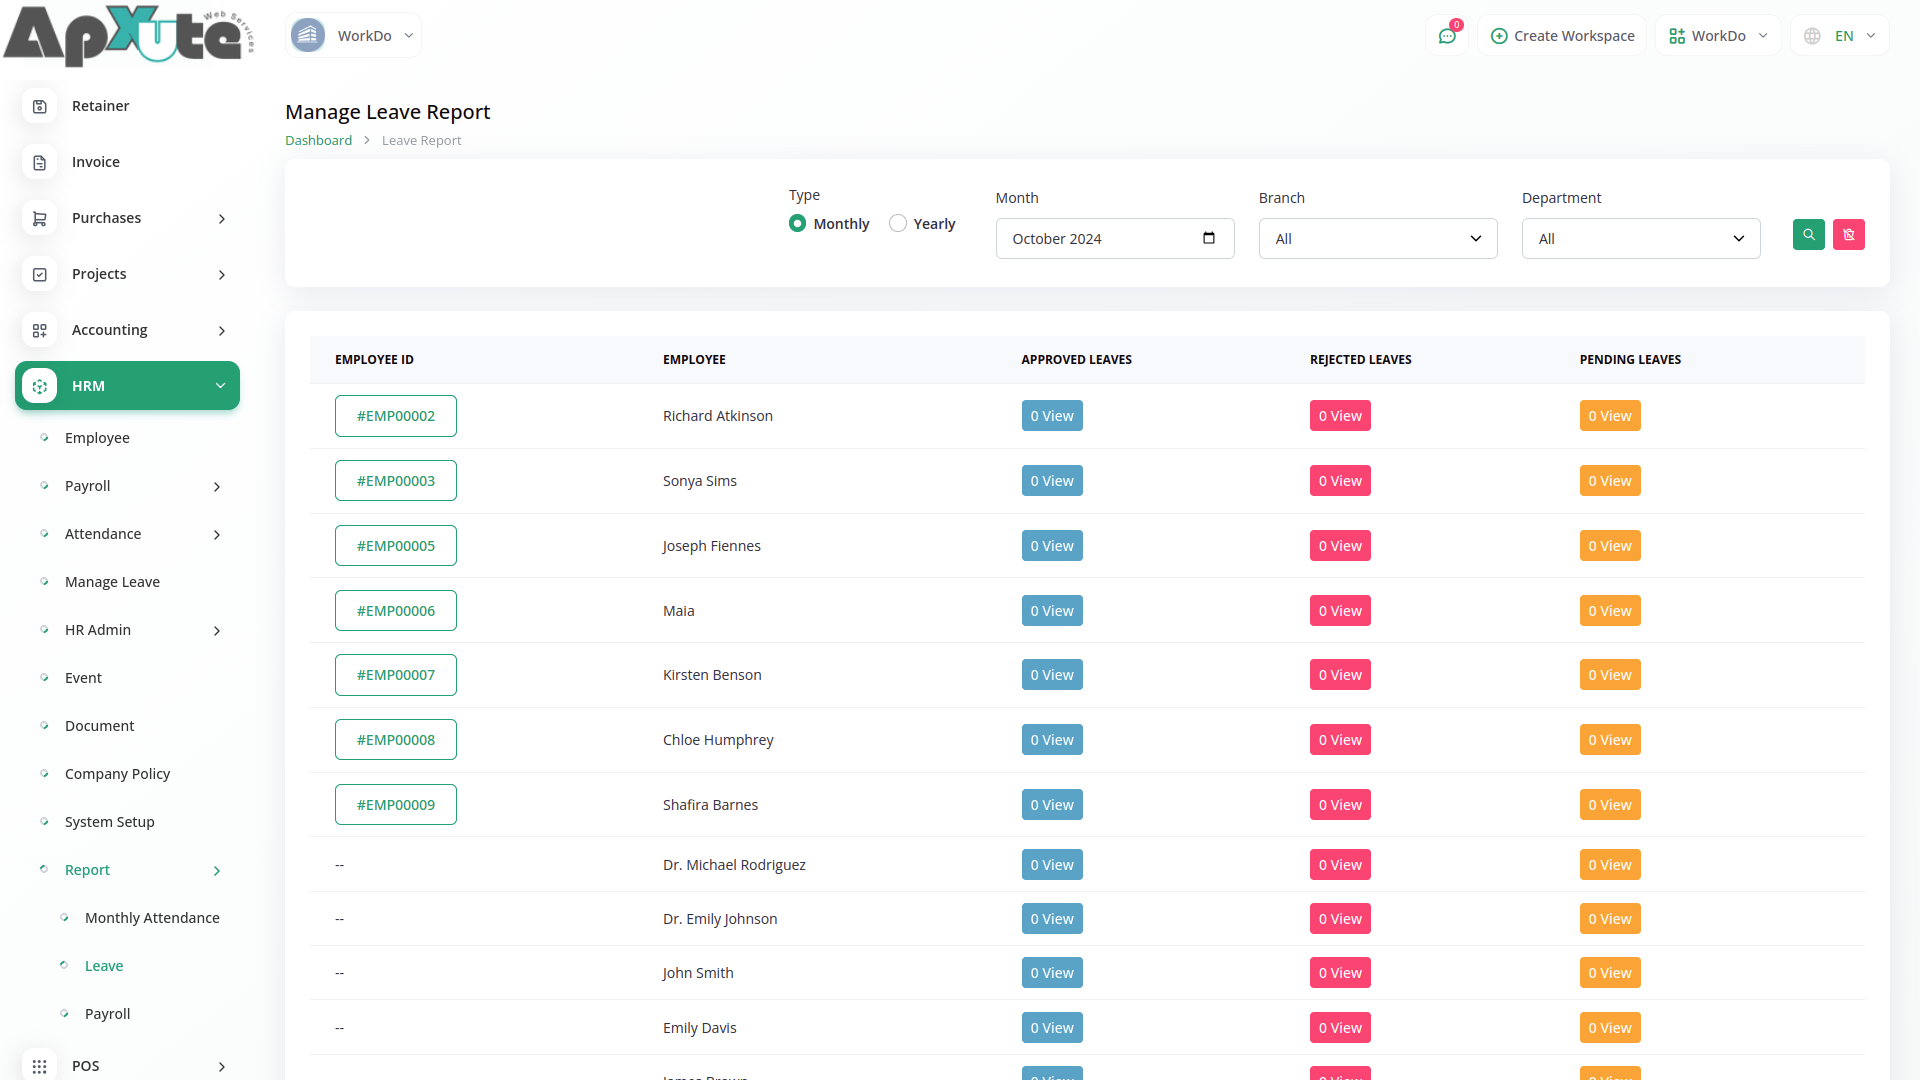Click employee ID #EMP00005 badge

[x=395, y=546]
